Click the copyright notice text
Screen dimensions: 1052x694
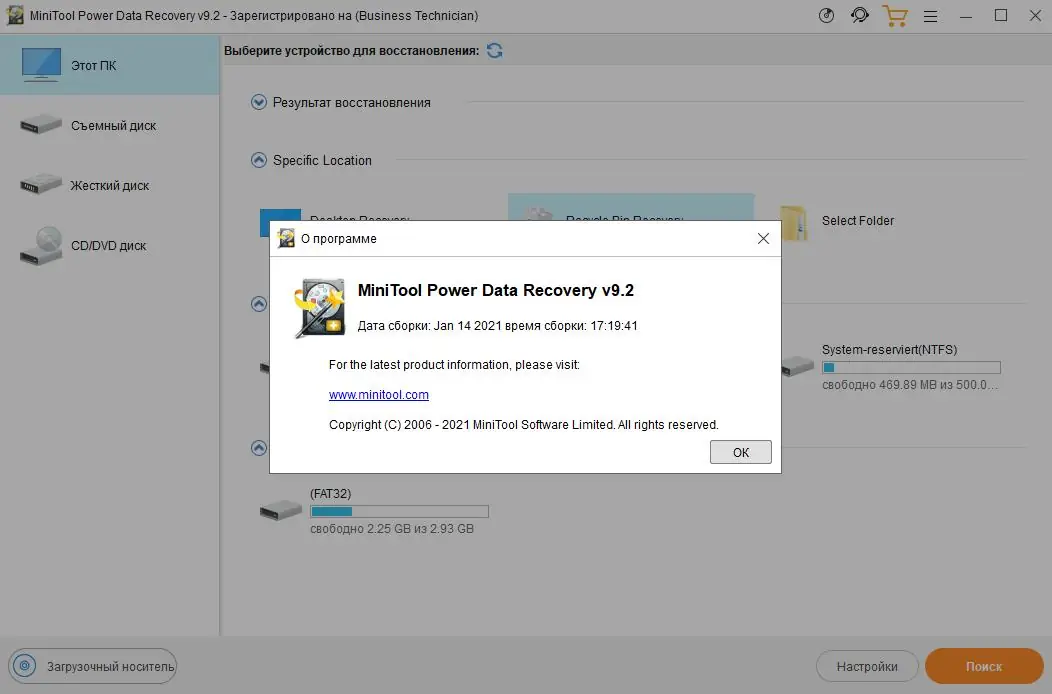point(523,425)
